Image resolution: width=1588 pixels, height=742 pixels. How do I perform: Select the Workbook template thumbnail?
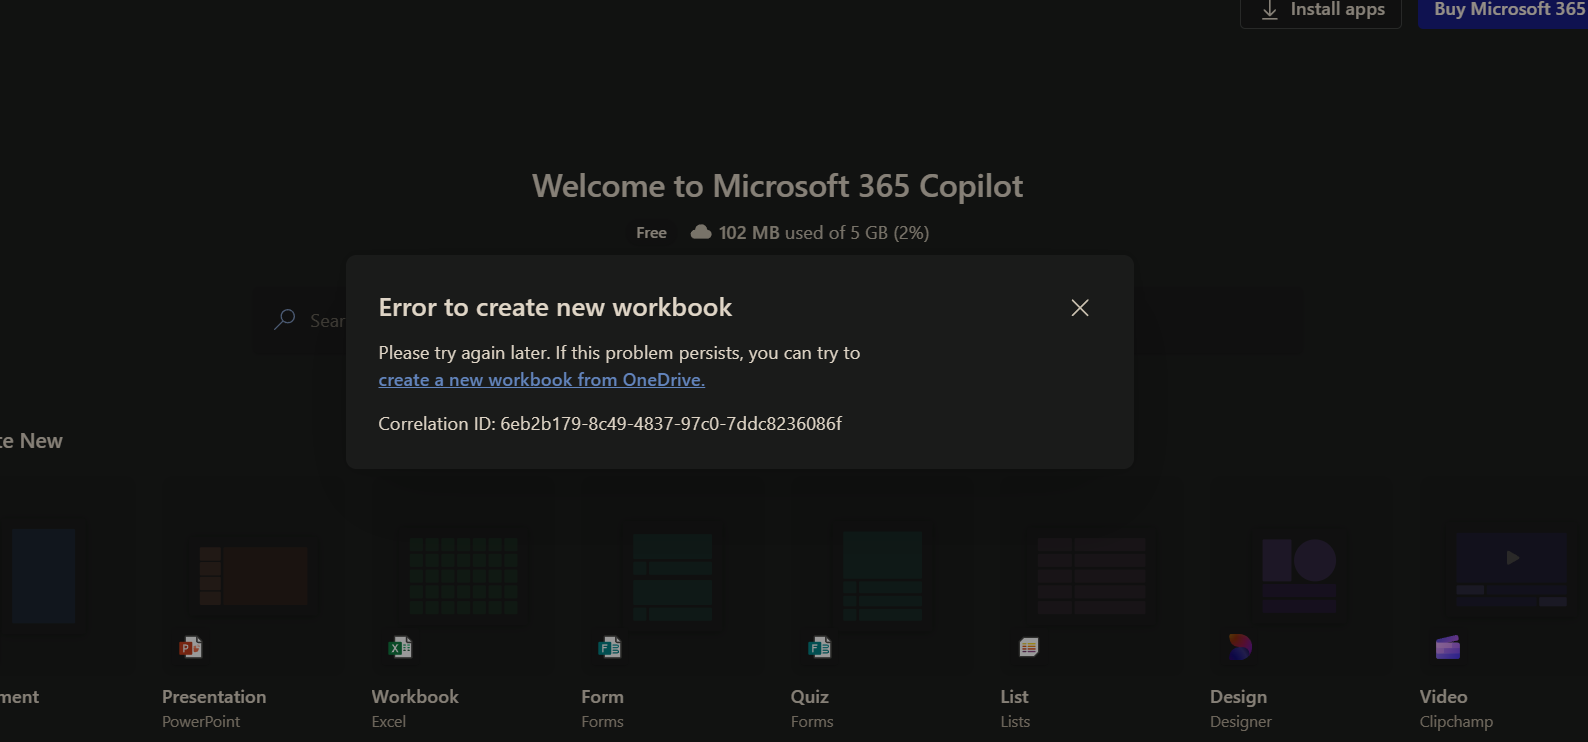click(463, 576)
